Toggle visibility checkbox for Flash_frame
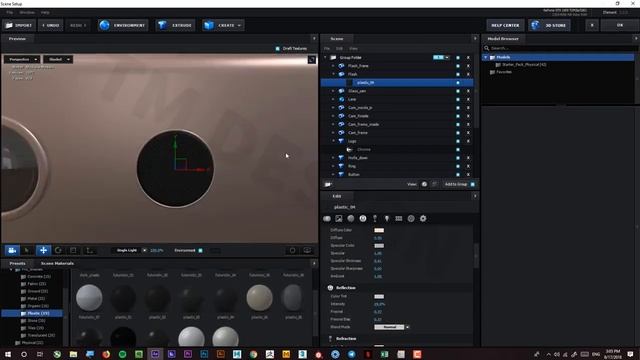Image resolution: width=640 pixels, height=360 pixels. [x=458, y=66]
